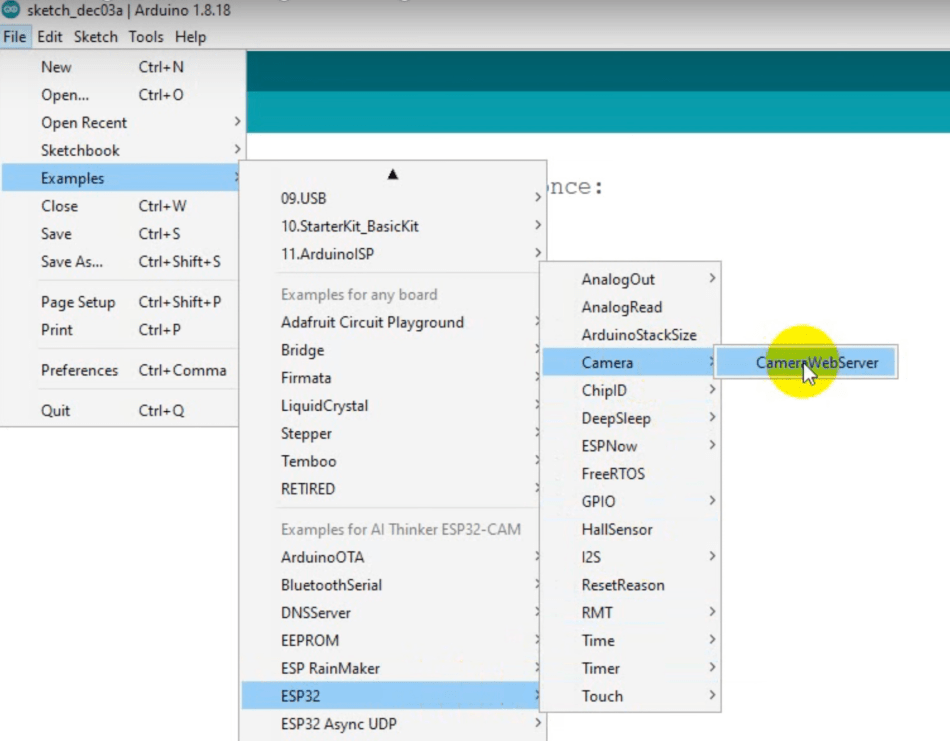Select the Examples menu entry
The image size is (950, 741).
tap(121, 178)
